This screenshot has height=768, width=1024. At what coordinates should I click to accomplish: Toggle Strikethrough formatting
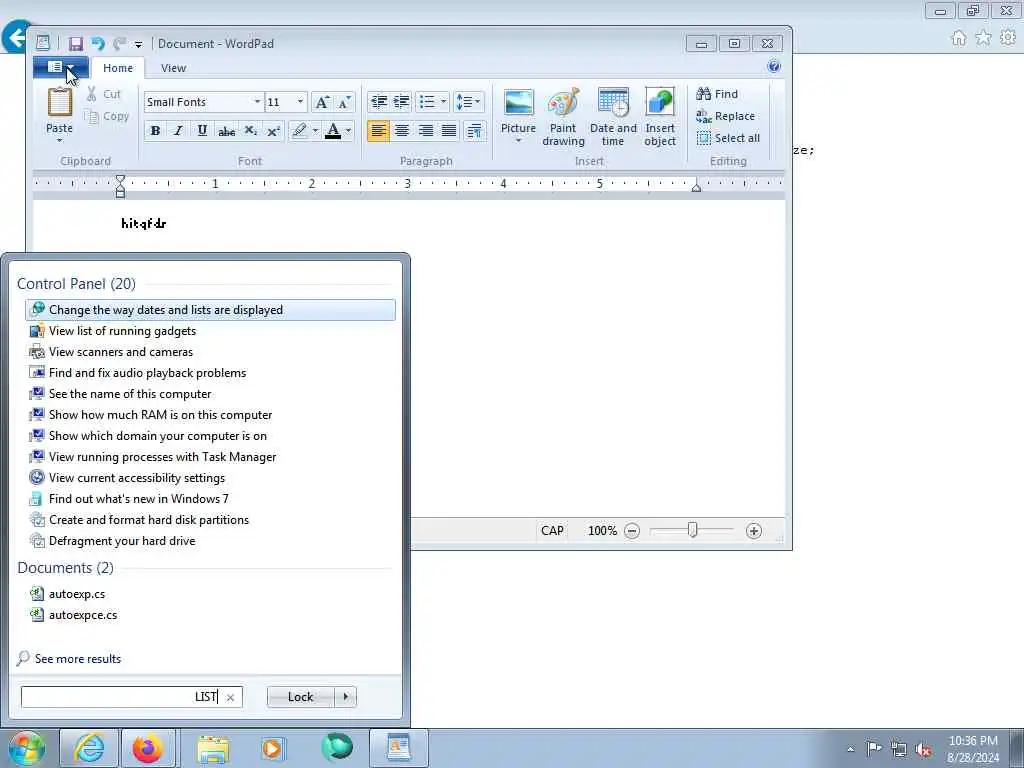pyautogui.click(x=226, y=131)
